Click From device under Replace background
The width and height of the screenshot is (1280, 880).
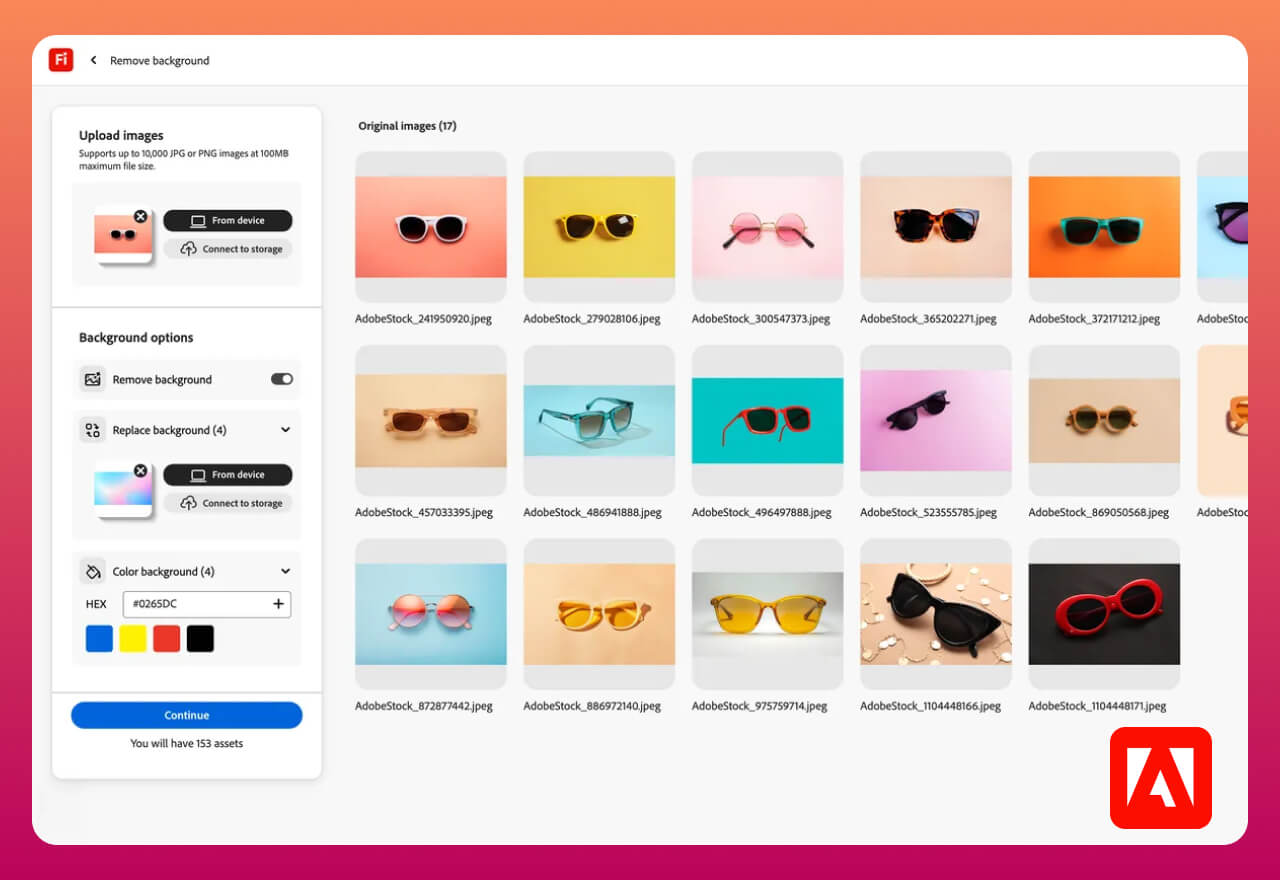228,474
